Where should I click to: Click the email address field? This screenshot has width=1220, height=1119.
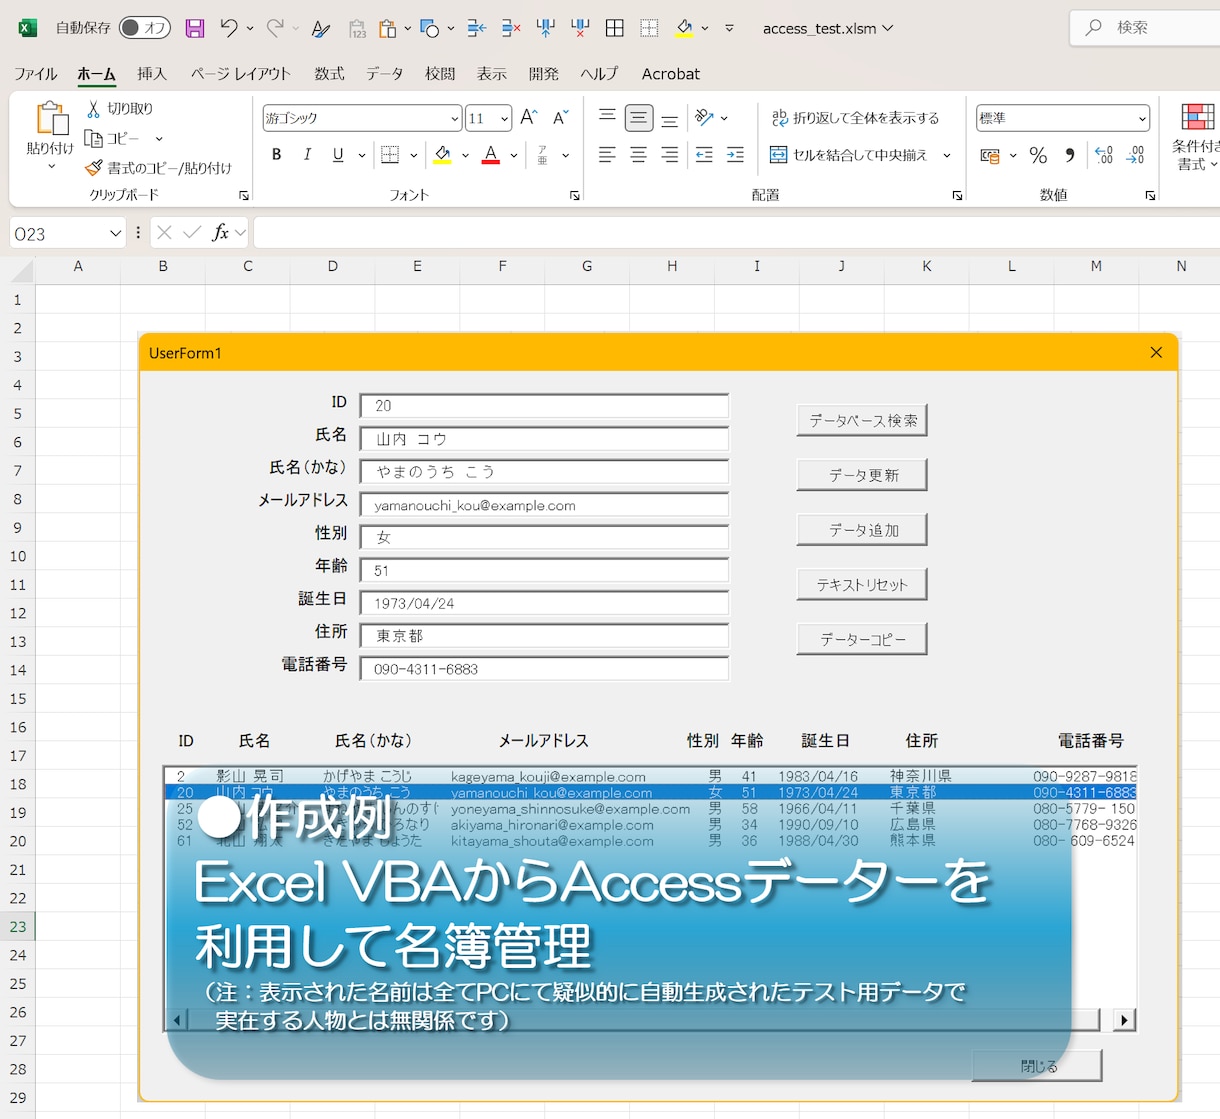pyautogui.click(x=544, y=505)
